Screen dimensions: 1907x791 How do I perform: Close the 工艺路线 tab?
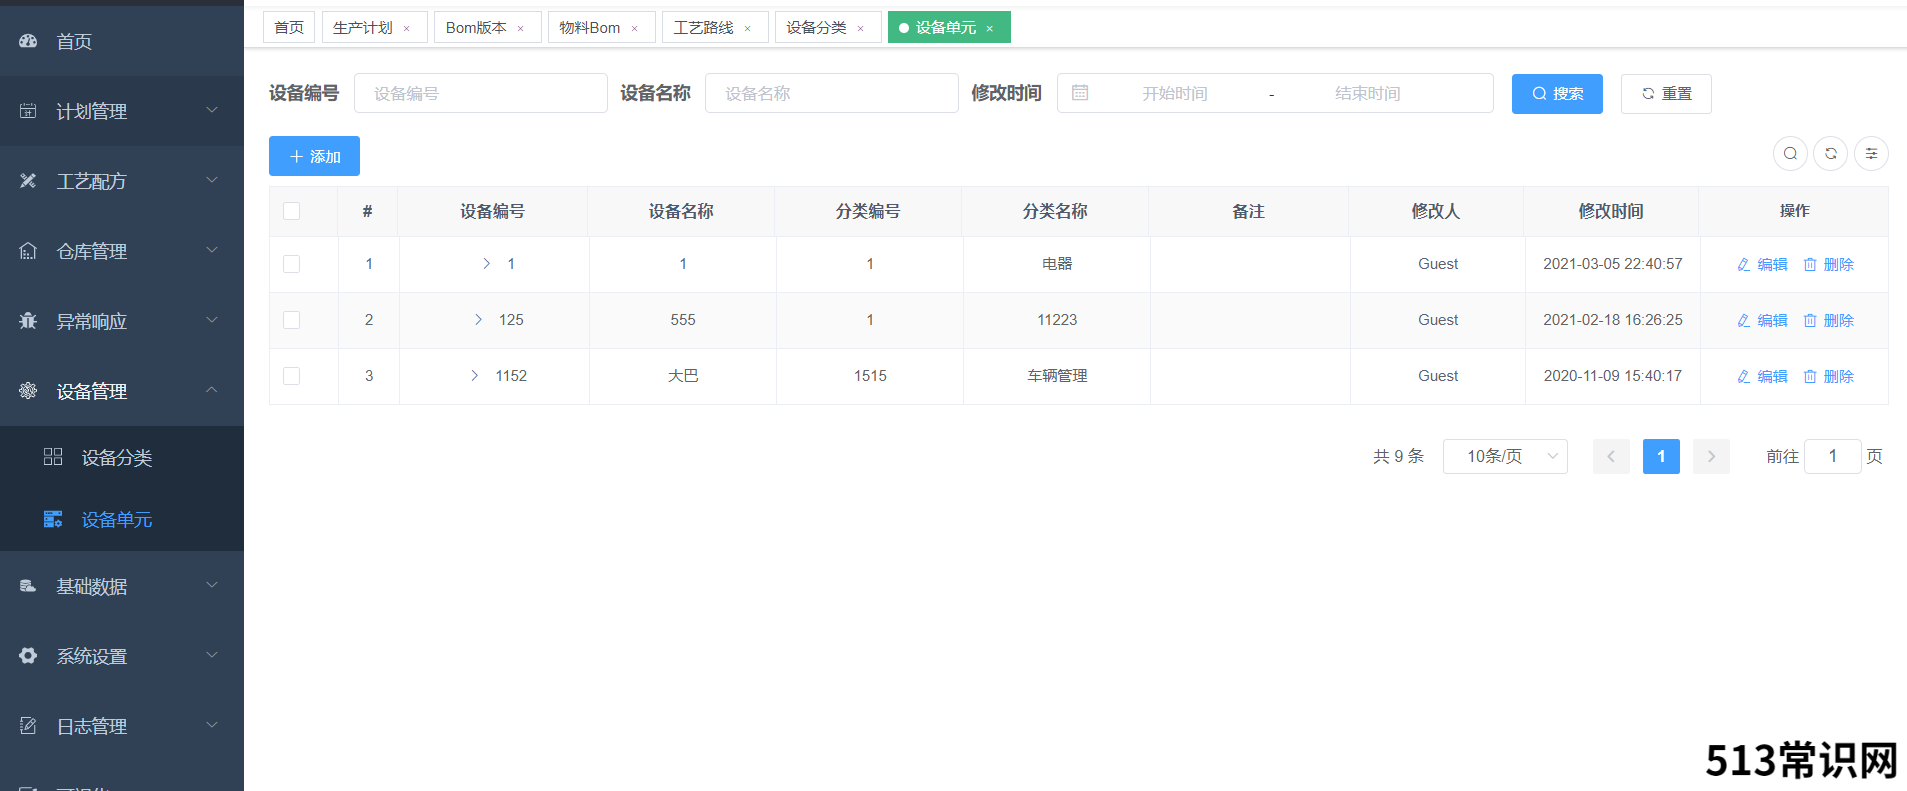click(748, 28)
